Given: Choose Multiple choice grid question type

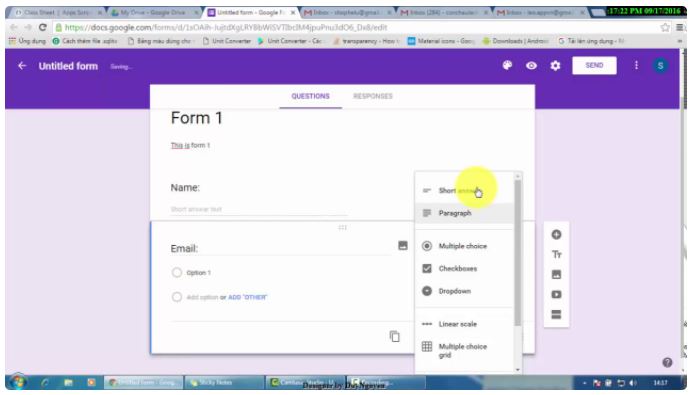Looking at the screenshot, I should pos(464,350).
